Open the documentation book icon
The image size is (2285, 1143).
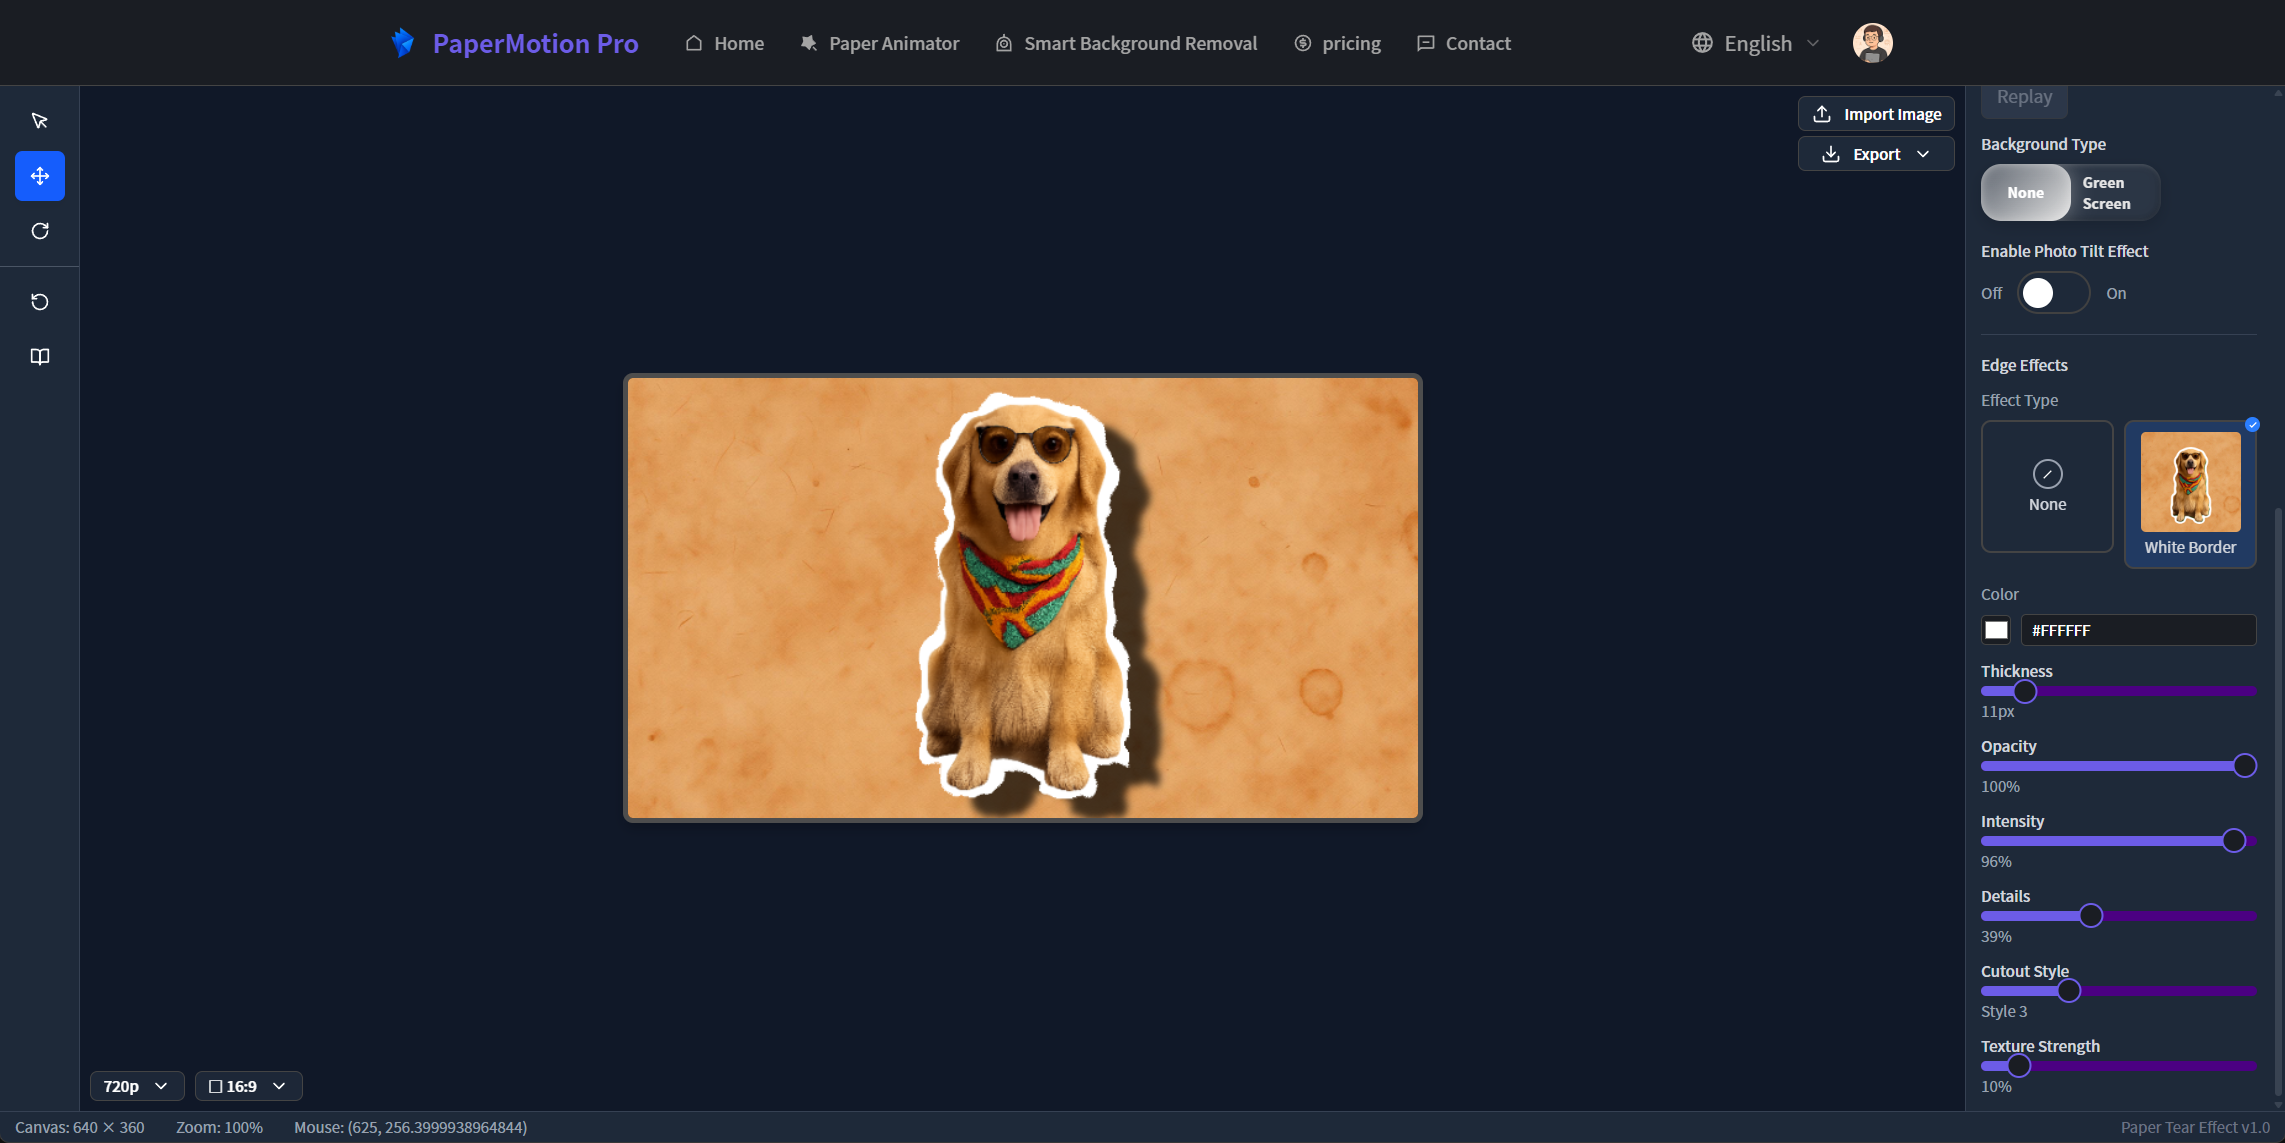point(39,356)
